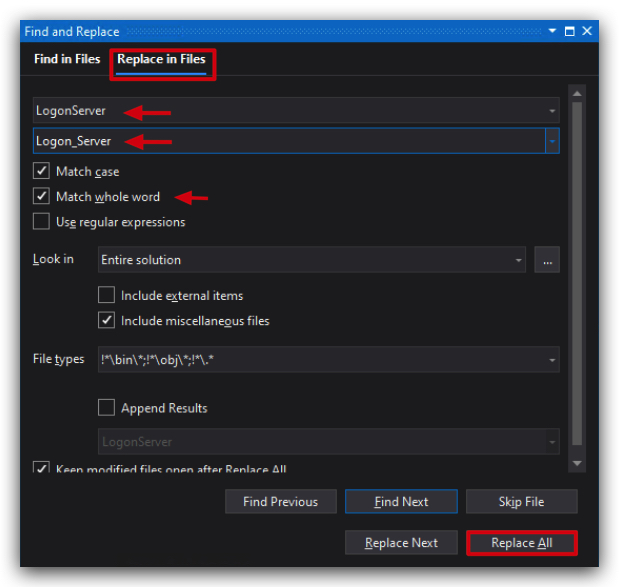Open the Look in Entire solution dropdown
The height and width of the screenshot is (587, 619).
tap(312, 260)
